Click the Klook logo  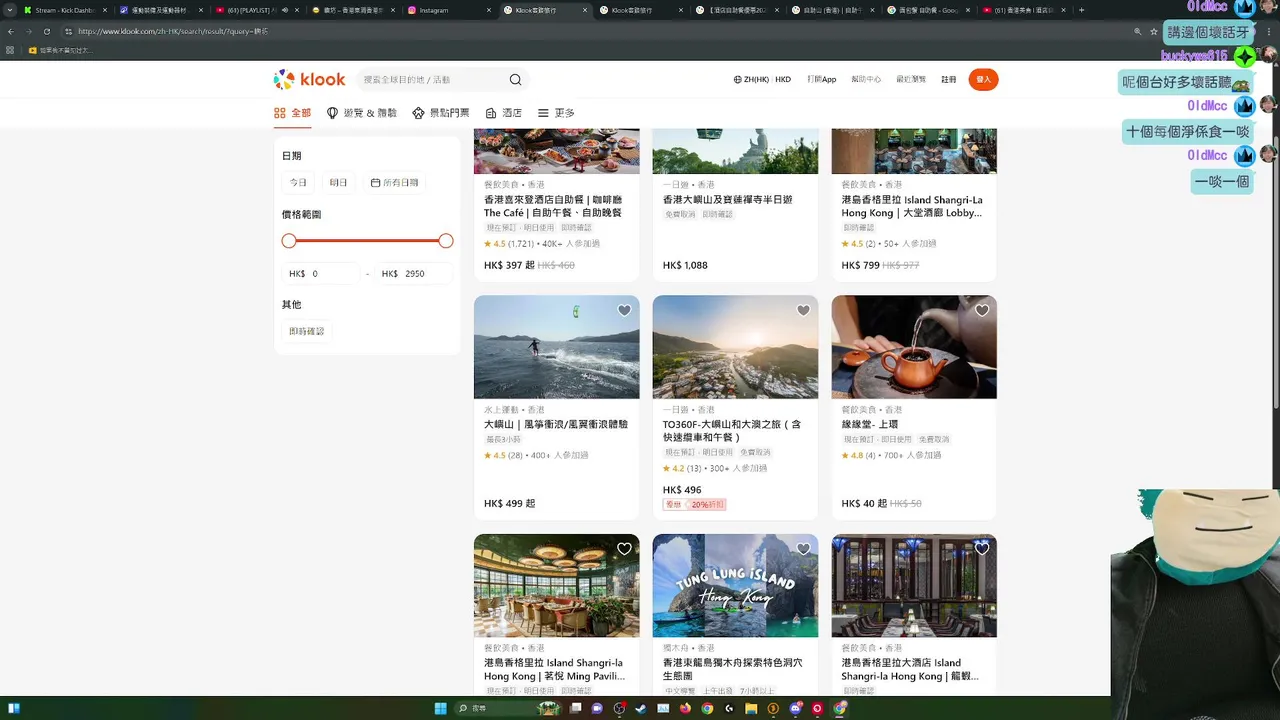point(309,79)
